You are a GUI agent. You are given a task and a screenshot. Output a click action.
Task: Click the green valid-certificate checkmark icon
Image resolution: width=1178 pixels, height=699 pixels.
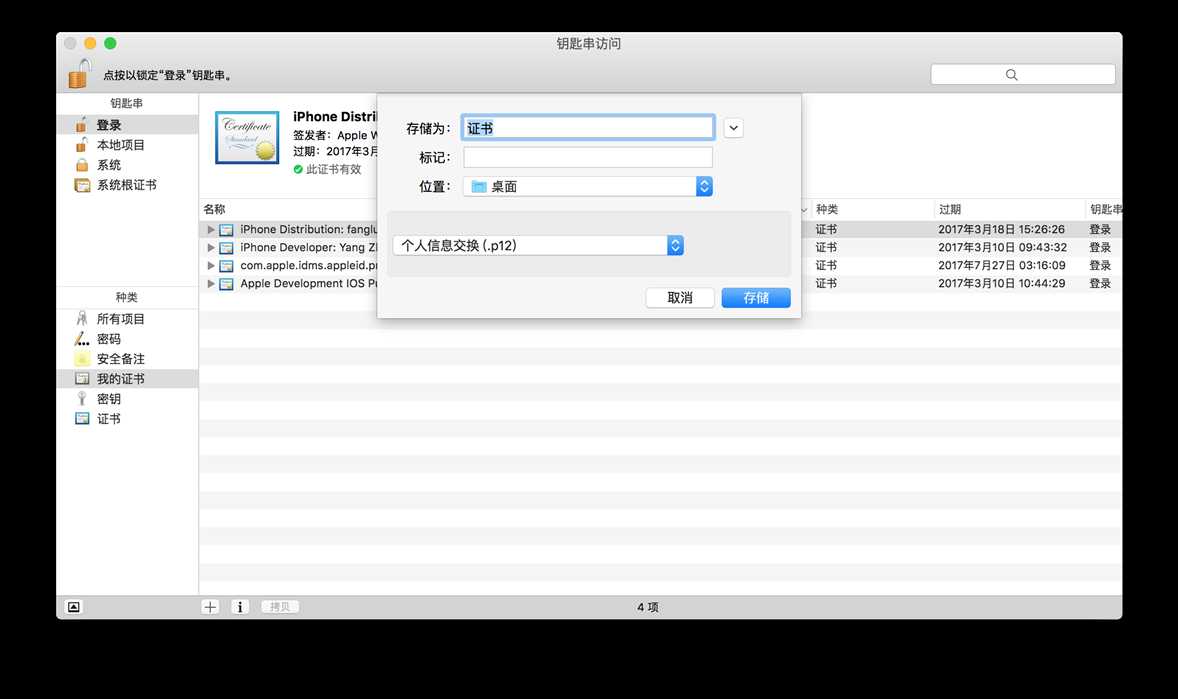coord(298,169)
